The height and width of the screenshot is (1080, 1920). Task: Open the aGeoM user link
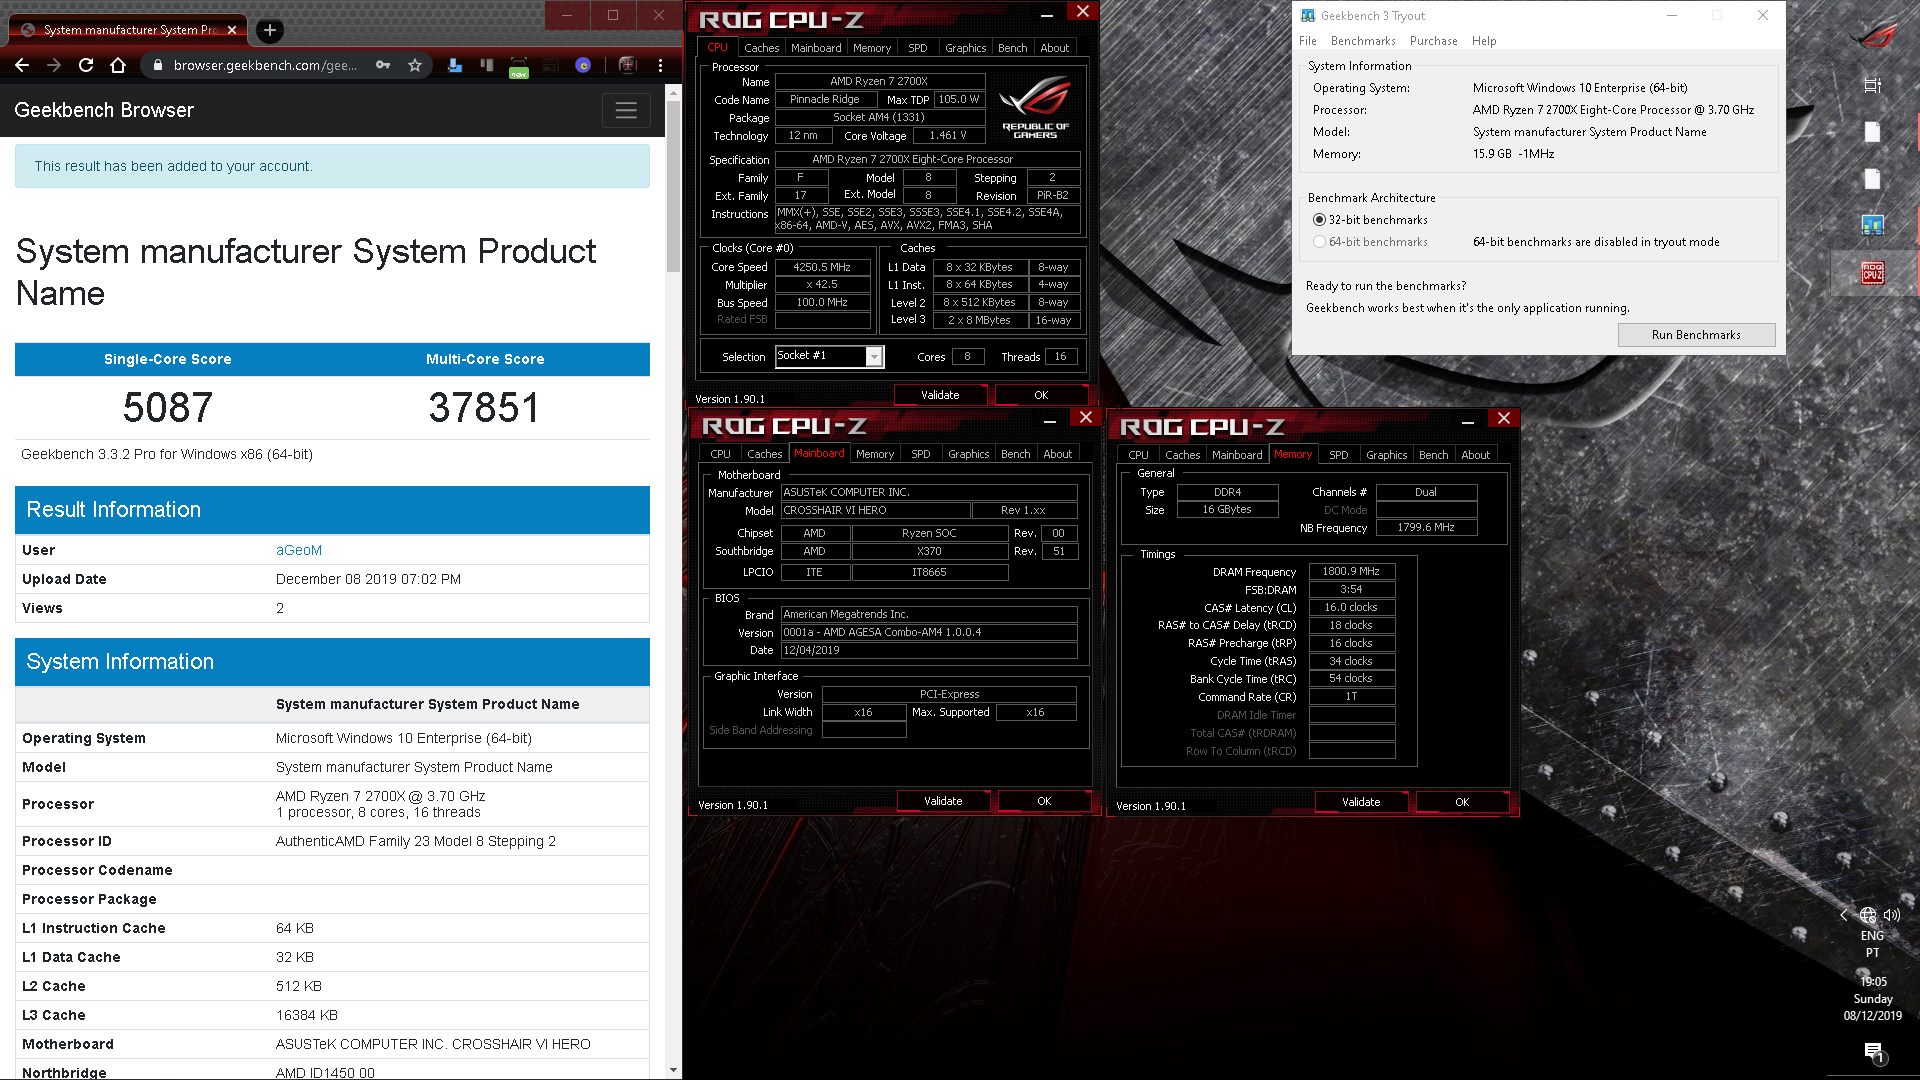(299, 550)
